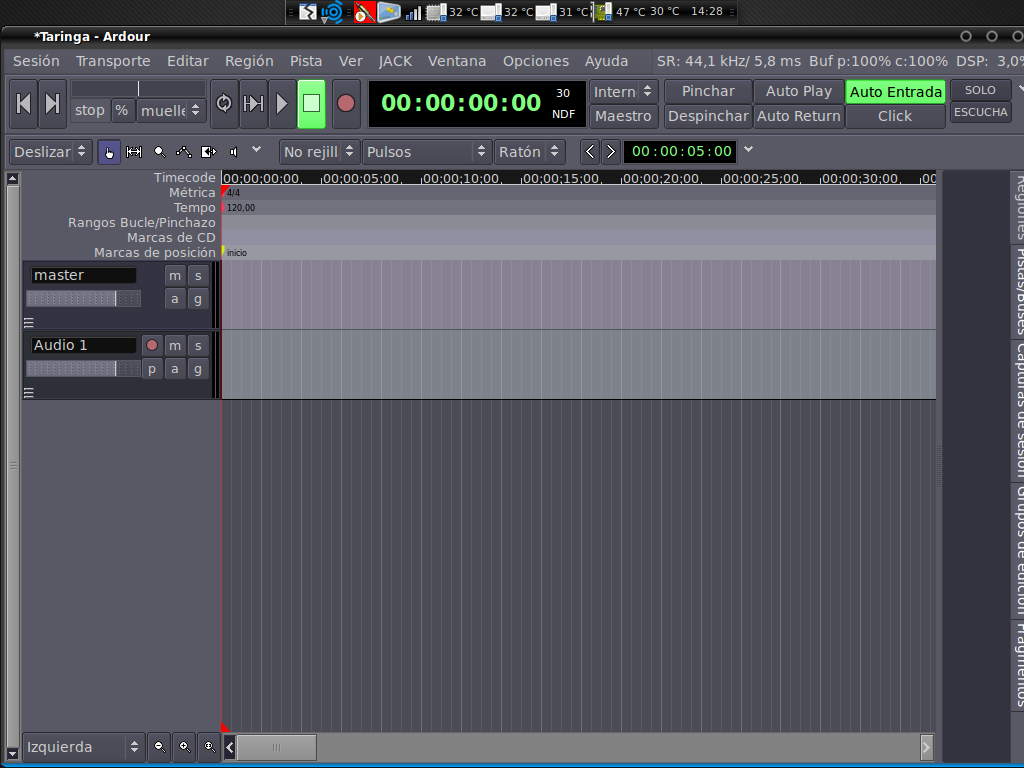Click the horizontal timeline scrollbar thumb
The width and height of the screenshot is (1024, 768).
click(277, 747)
